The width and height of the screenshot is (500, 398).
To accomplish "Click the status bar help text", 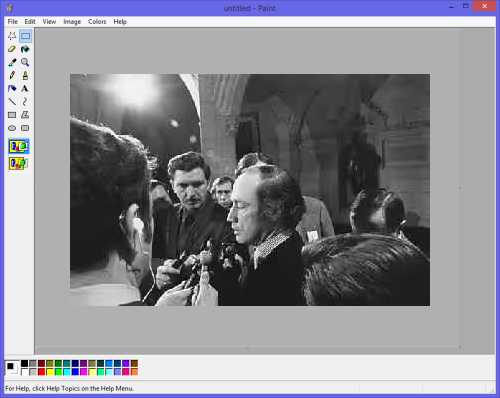I will (x=69, y=388).
